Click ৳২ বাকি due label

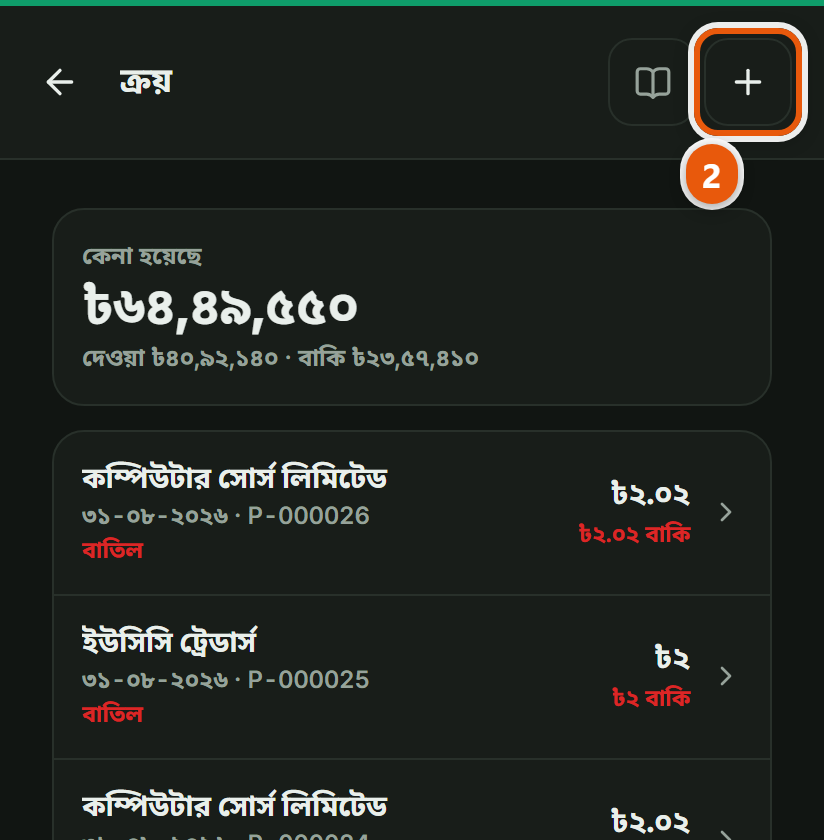click(x=651, y=698)
